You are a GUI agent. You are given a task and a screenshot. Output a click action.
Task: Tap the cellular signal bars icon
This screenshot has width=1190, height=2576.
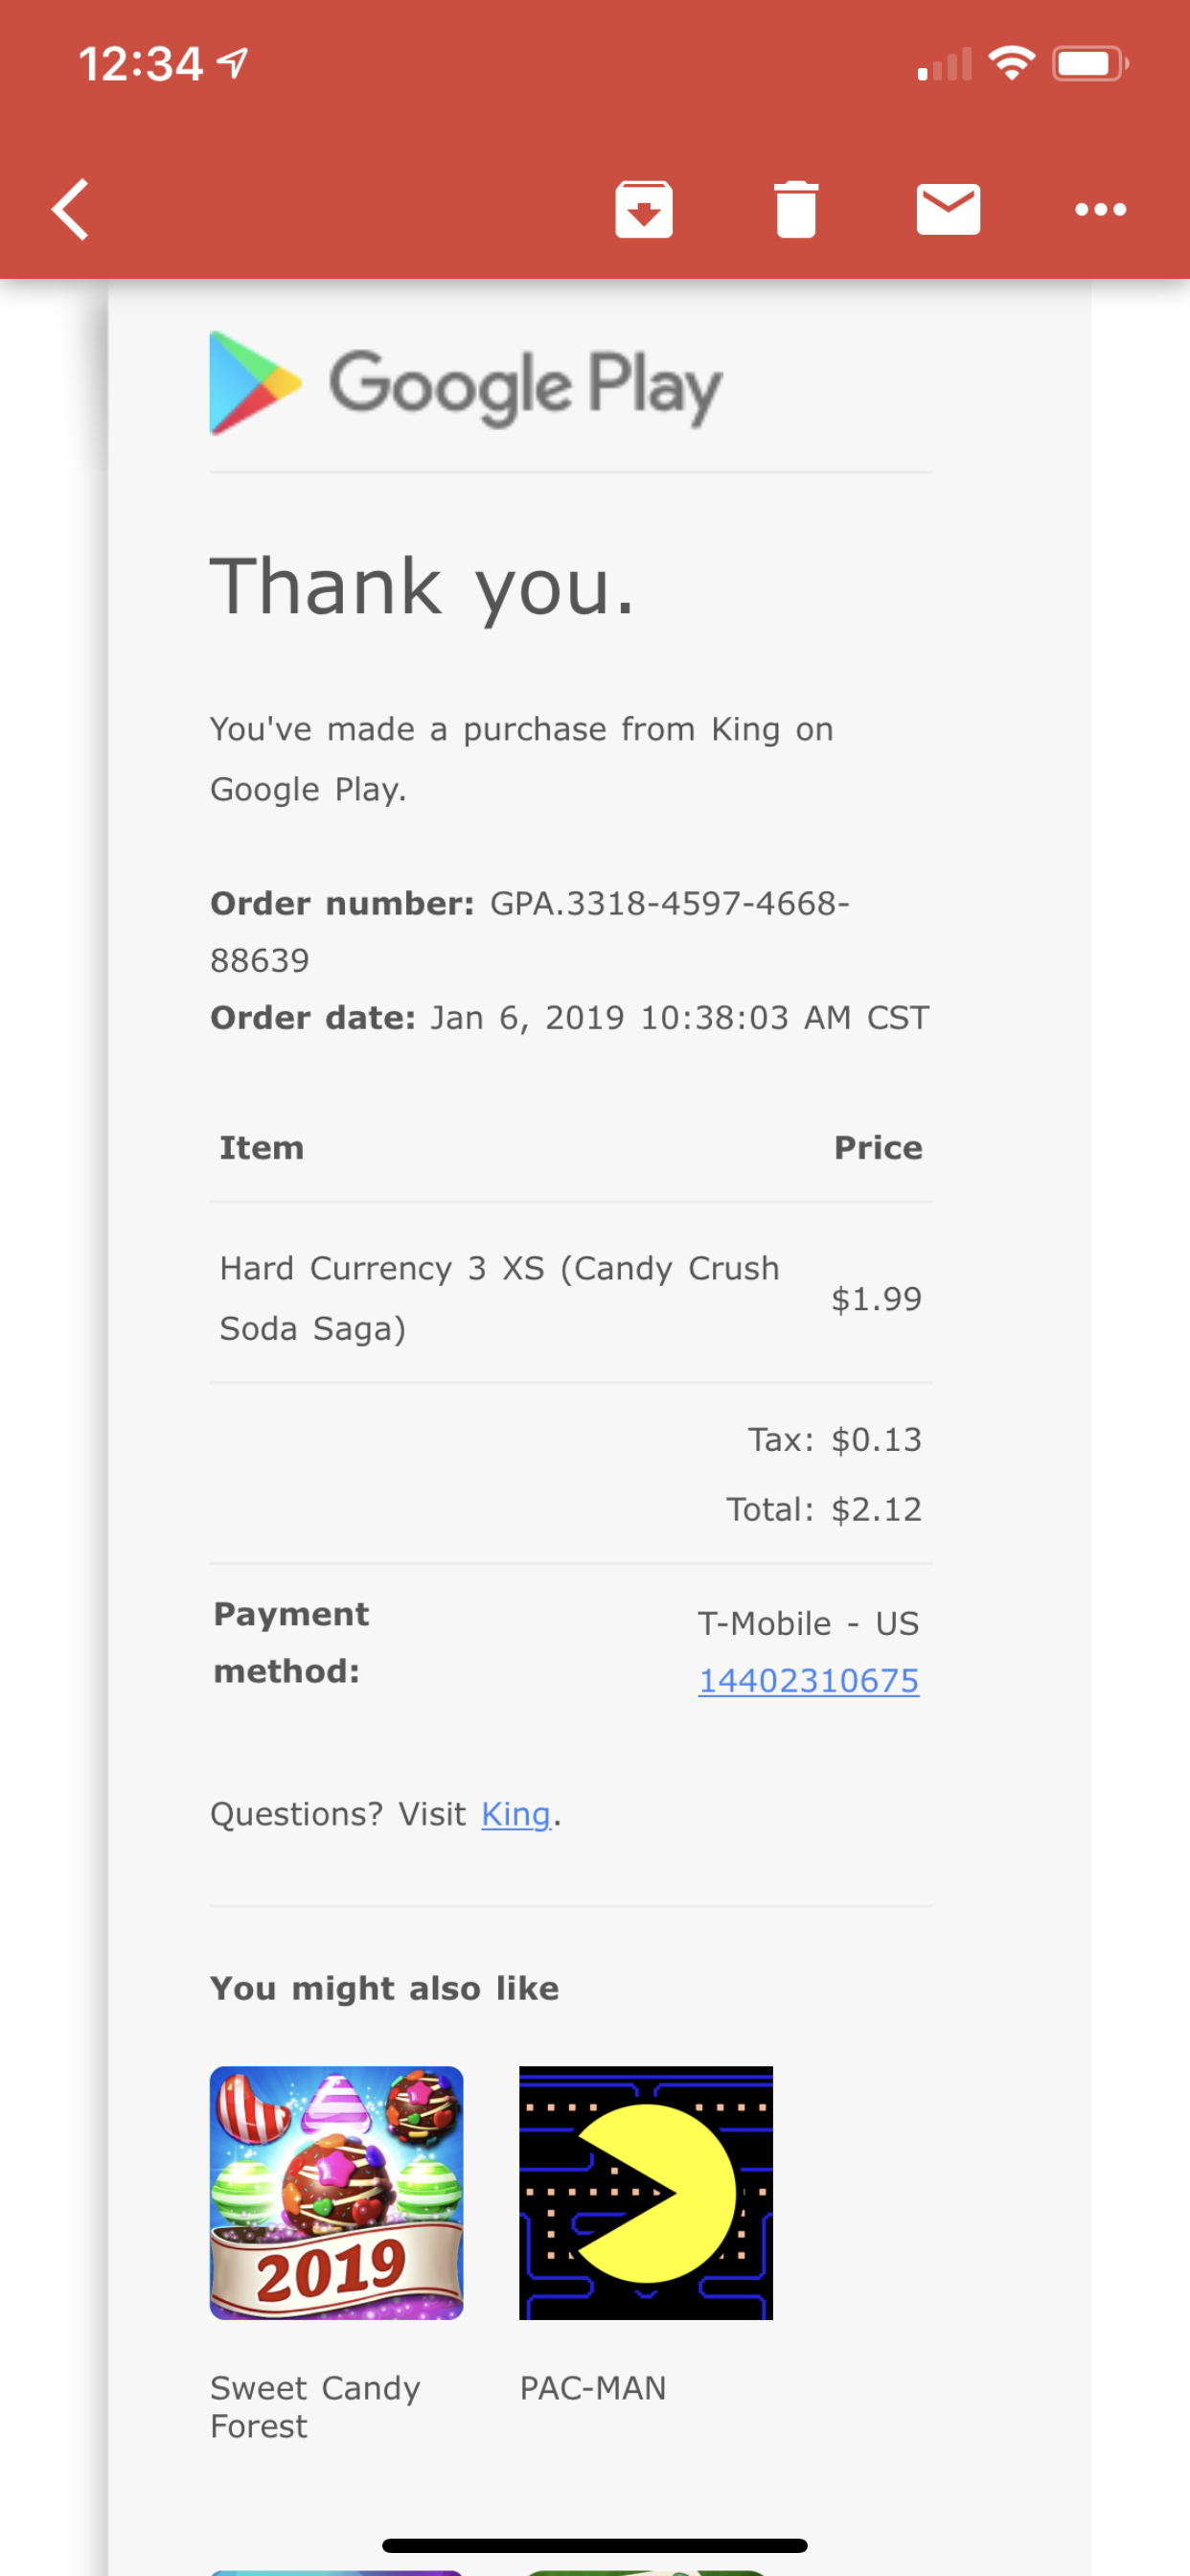point(944,64)
